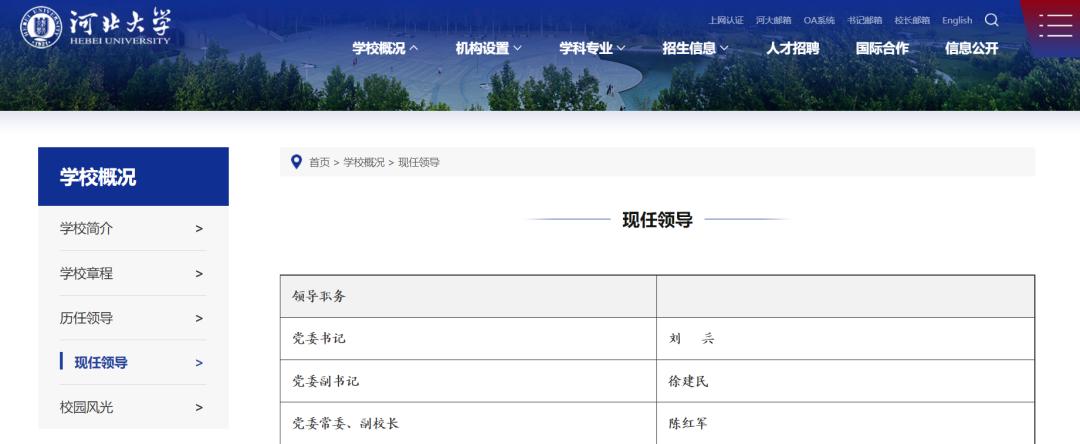Image resolution: width=1080 pixels, height=444 pixels.
Task: Click the location pin breadcrumb icon
Action: [296, 162]
